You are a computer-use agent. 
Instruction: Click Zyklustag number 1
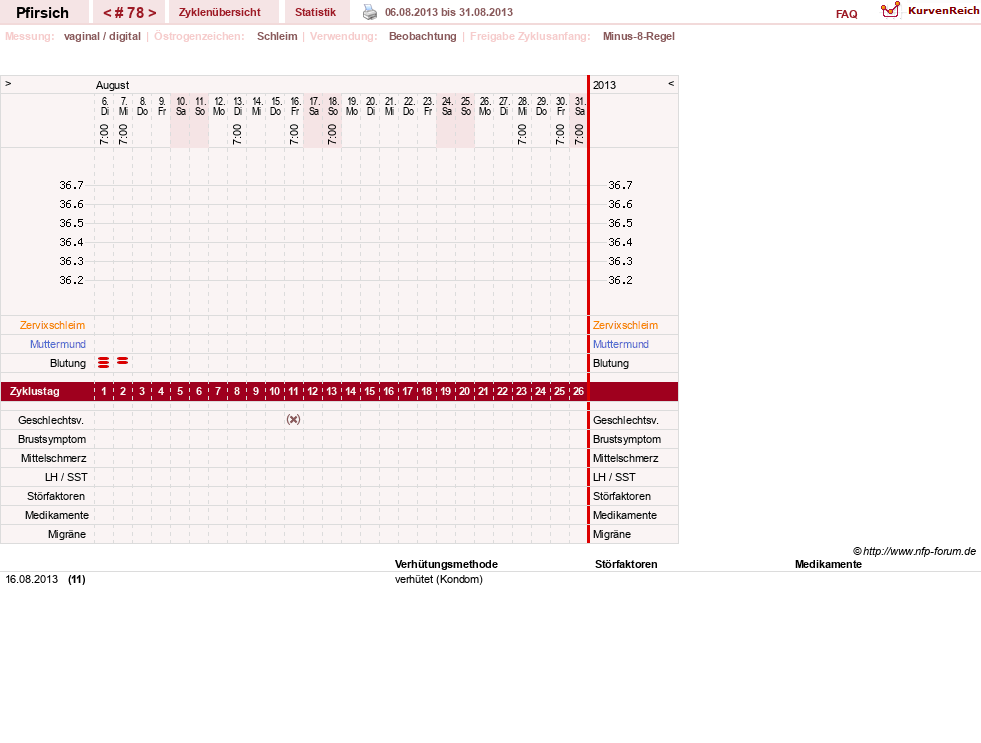104,392
